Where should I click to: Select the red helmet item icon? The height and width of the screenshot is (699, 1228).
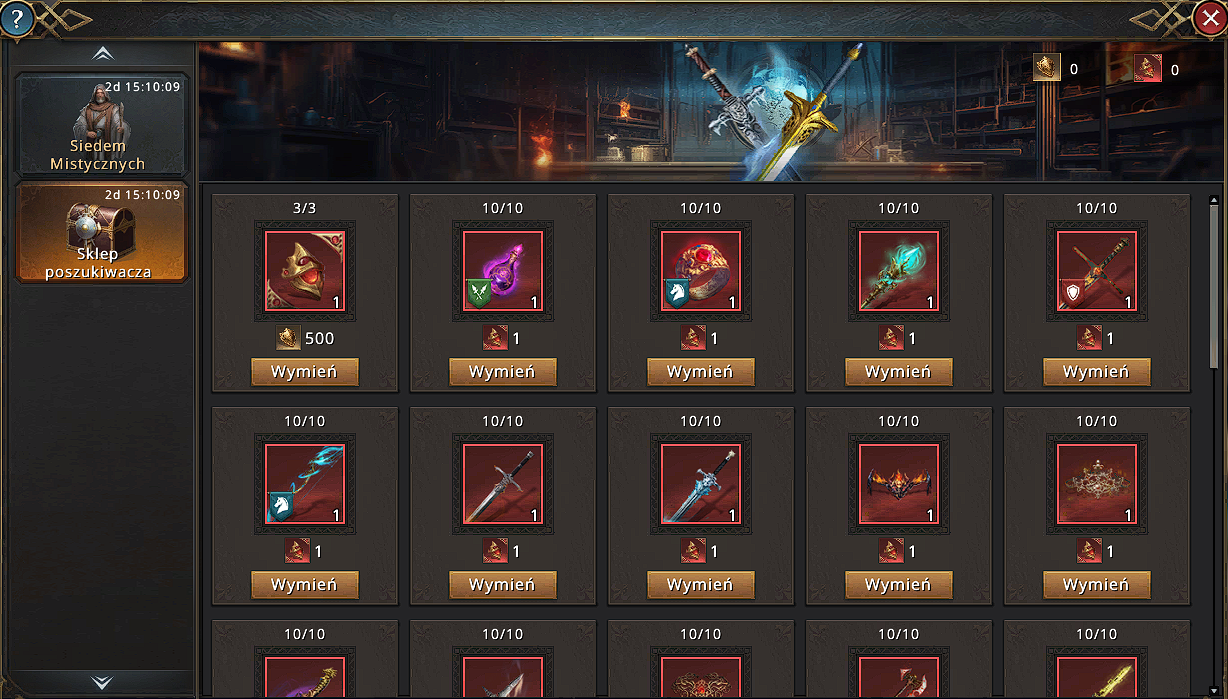[x=305, y=272]
